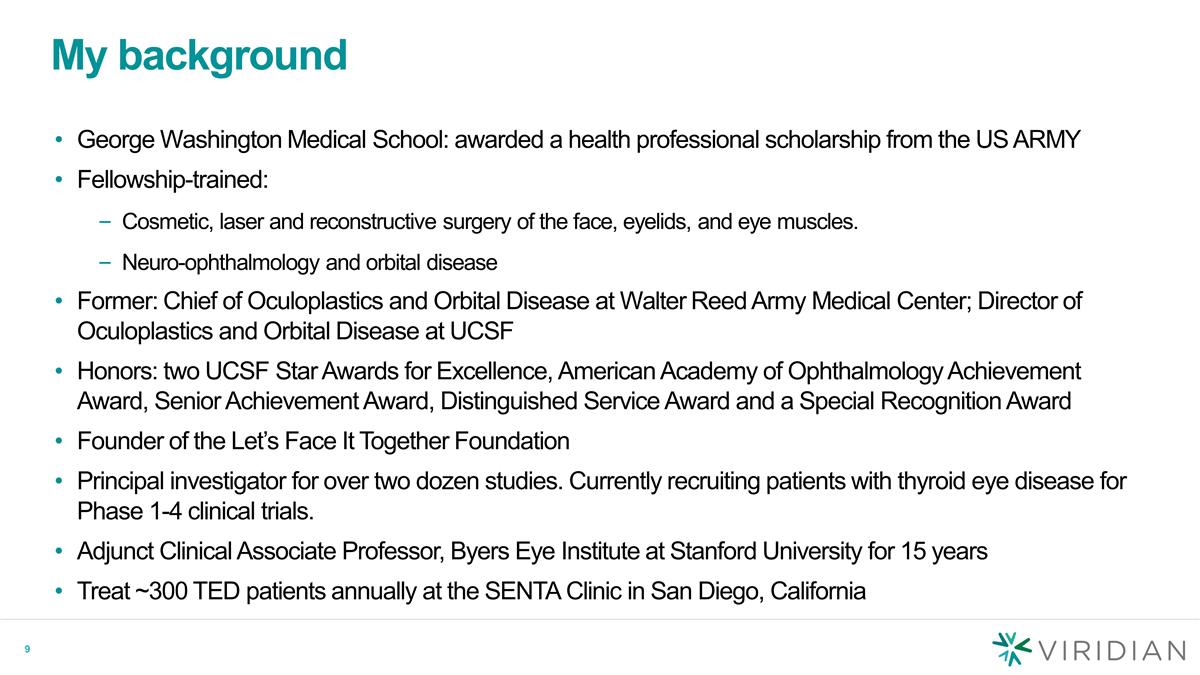Select the Let's Face It Together Foundation bullet
The image size is (1200, 675).
(x=323, y=441)
